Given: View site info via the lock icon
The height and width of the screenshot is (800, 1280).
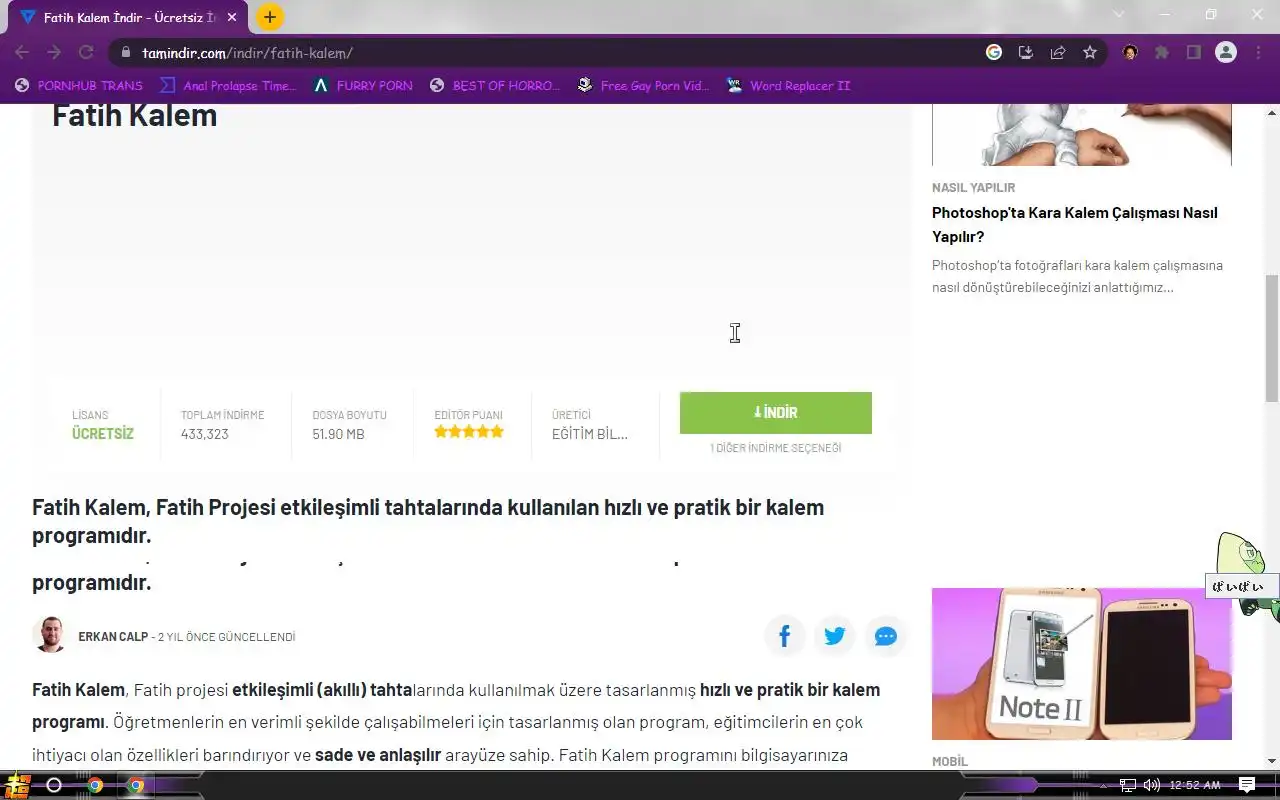Looking at the screenshot, I should 126,53.
